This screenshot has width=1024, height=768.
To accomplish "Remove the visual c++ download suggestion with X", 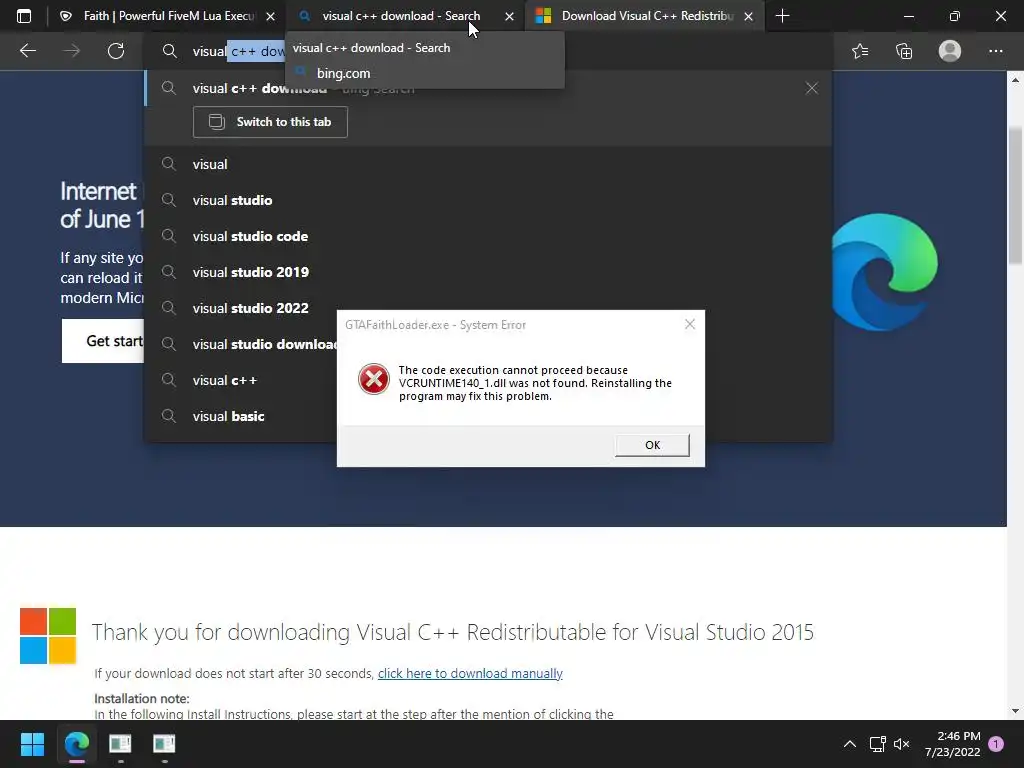I will pos(811,88).
